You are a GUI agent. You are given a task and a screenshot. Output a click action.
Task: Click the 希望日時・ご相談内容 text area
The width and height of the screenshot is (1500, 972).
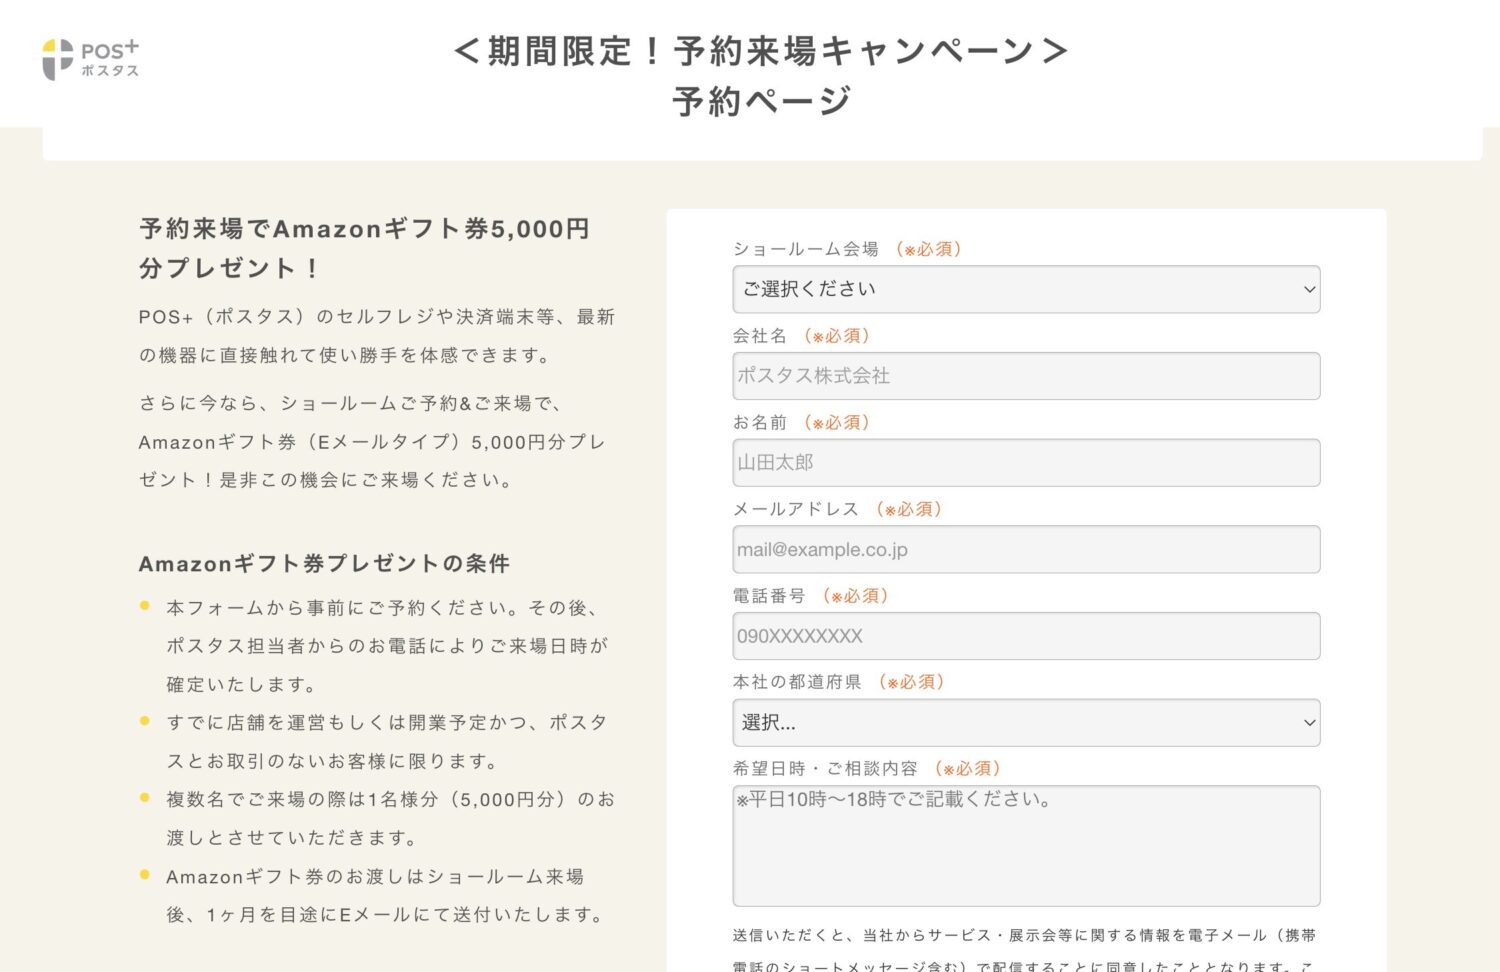click(1026, 845)
